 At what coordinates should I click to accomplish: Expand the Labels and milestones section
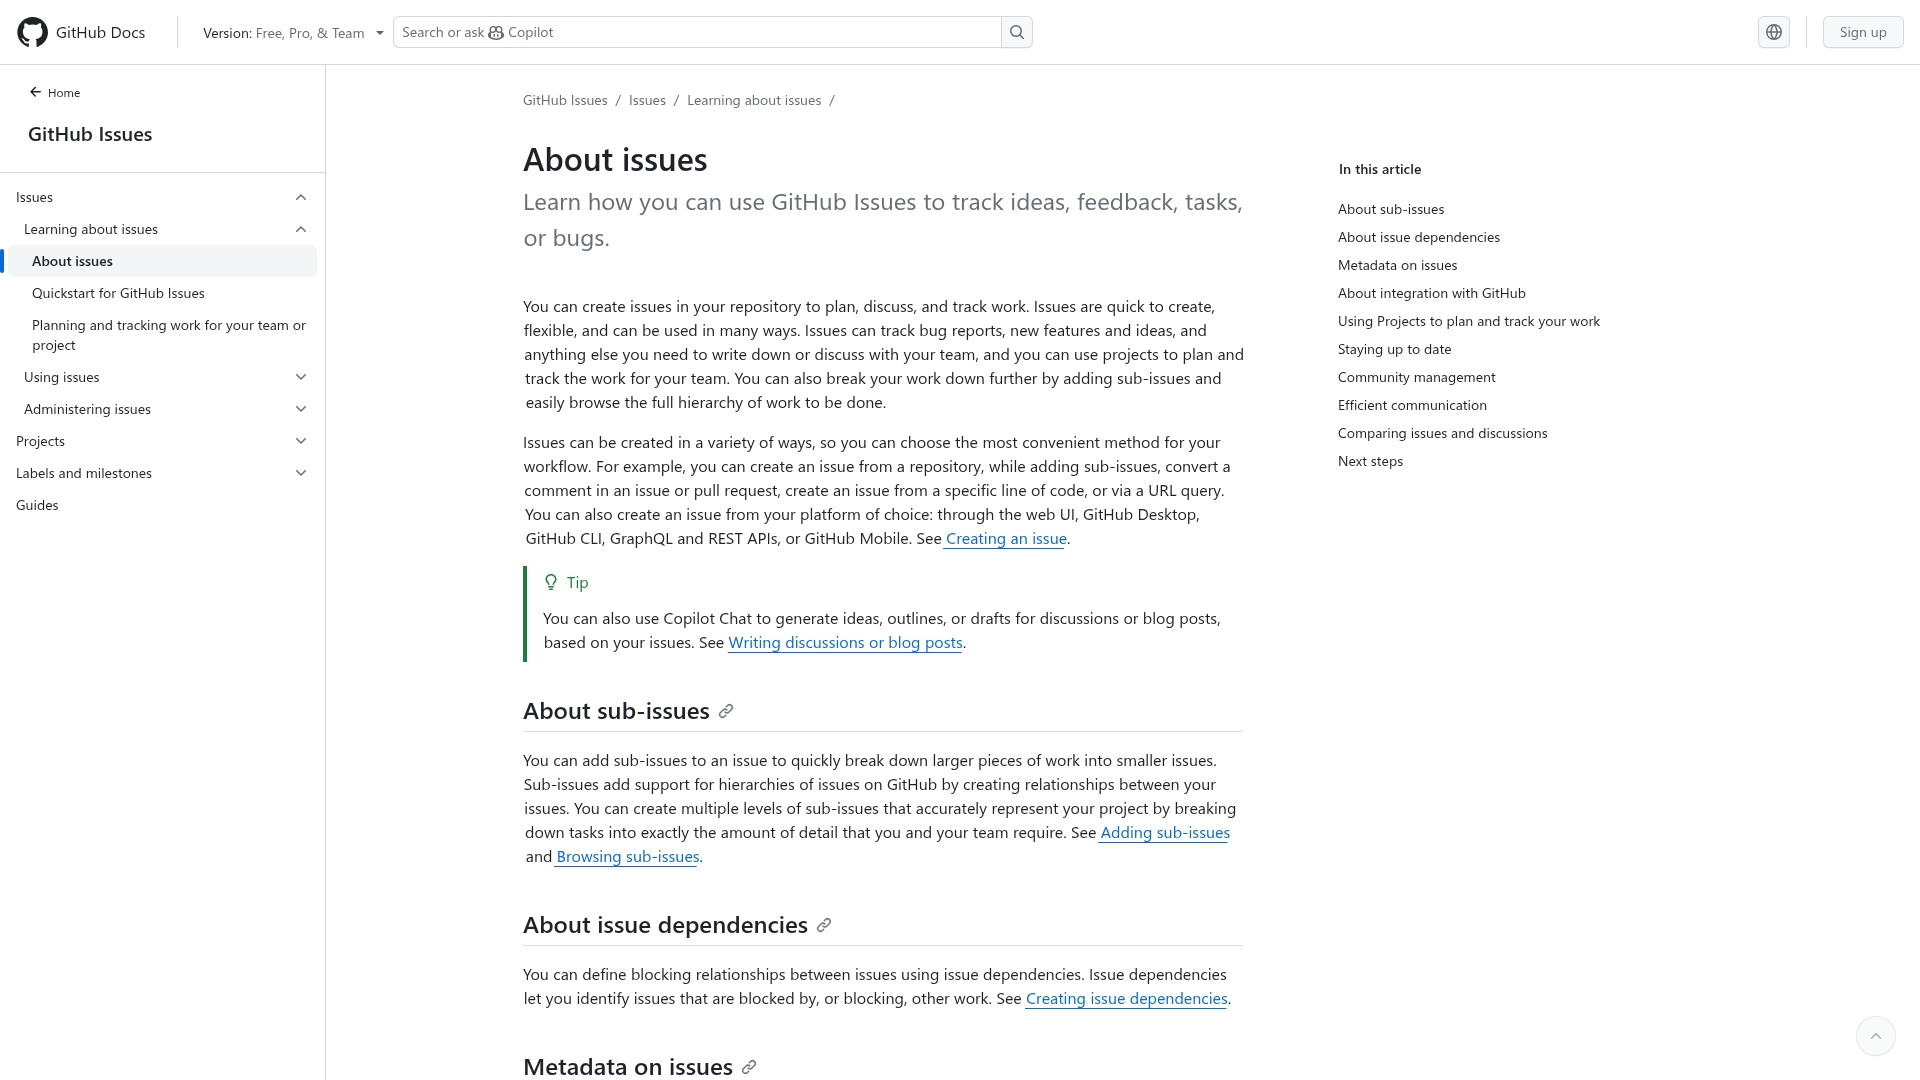coord(301,473)
